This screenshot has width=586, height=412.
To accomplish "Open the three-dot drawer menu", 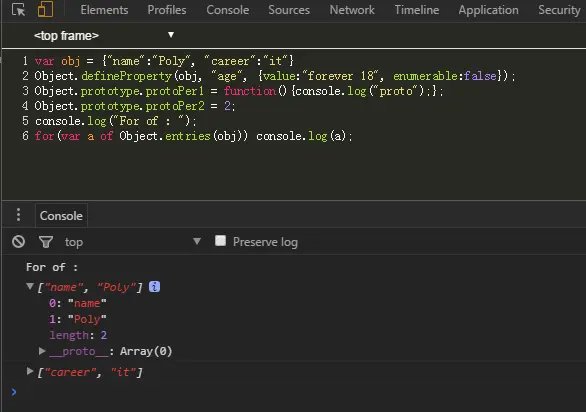I will pyautogui.click(x=18, y=215).
